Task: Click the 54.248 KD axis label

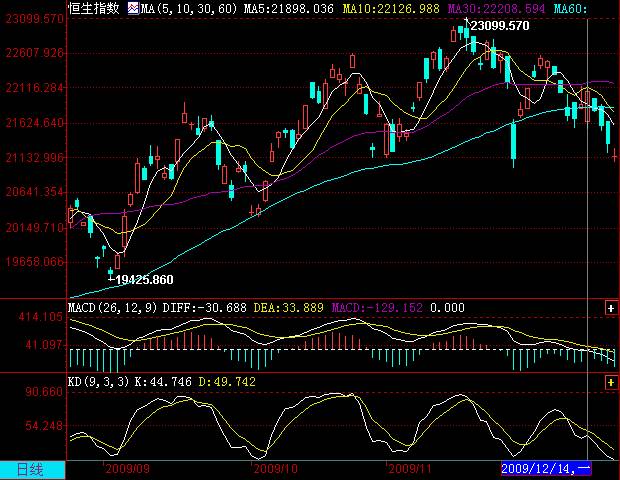Action: click(43, 426)
